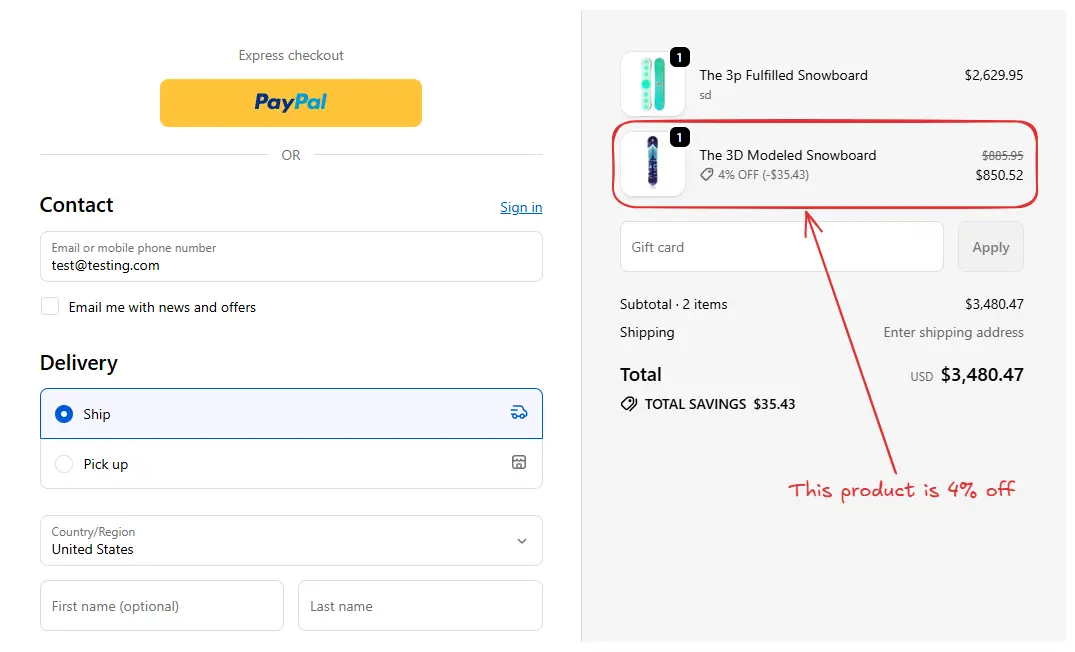This screenshot has width=1075, height=652.
Task: Click the Sign in link
Action: (521, 207)
